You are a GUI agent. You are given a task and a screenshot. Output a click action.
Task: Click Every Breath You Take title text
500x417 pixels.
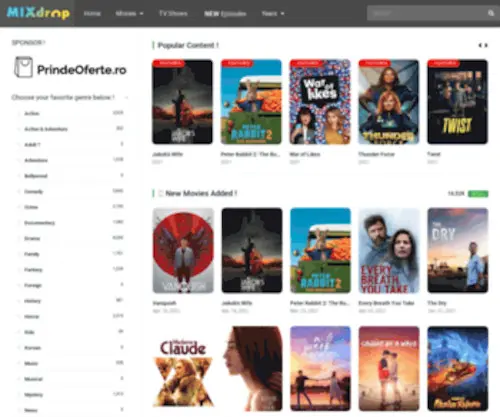386,303
